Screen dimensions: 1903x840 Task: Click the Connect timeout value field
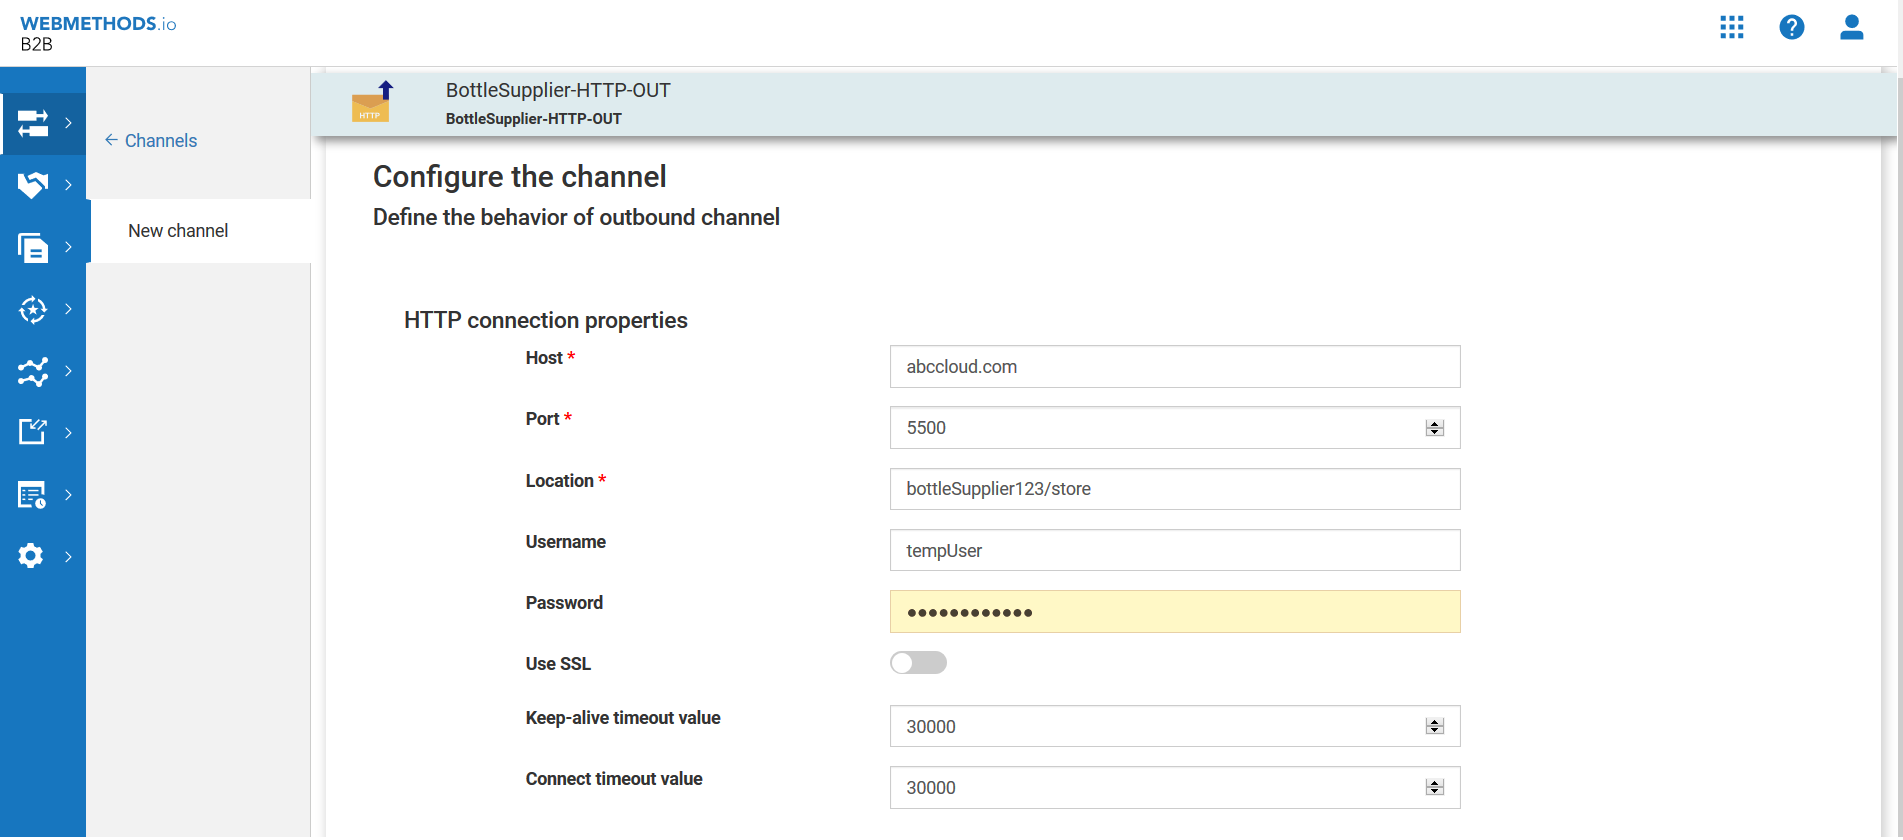pos(1175,788)
